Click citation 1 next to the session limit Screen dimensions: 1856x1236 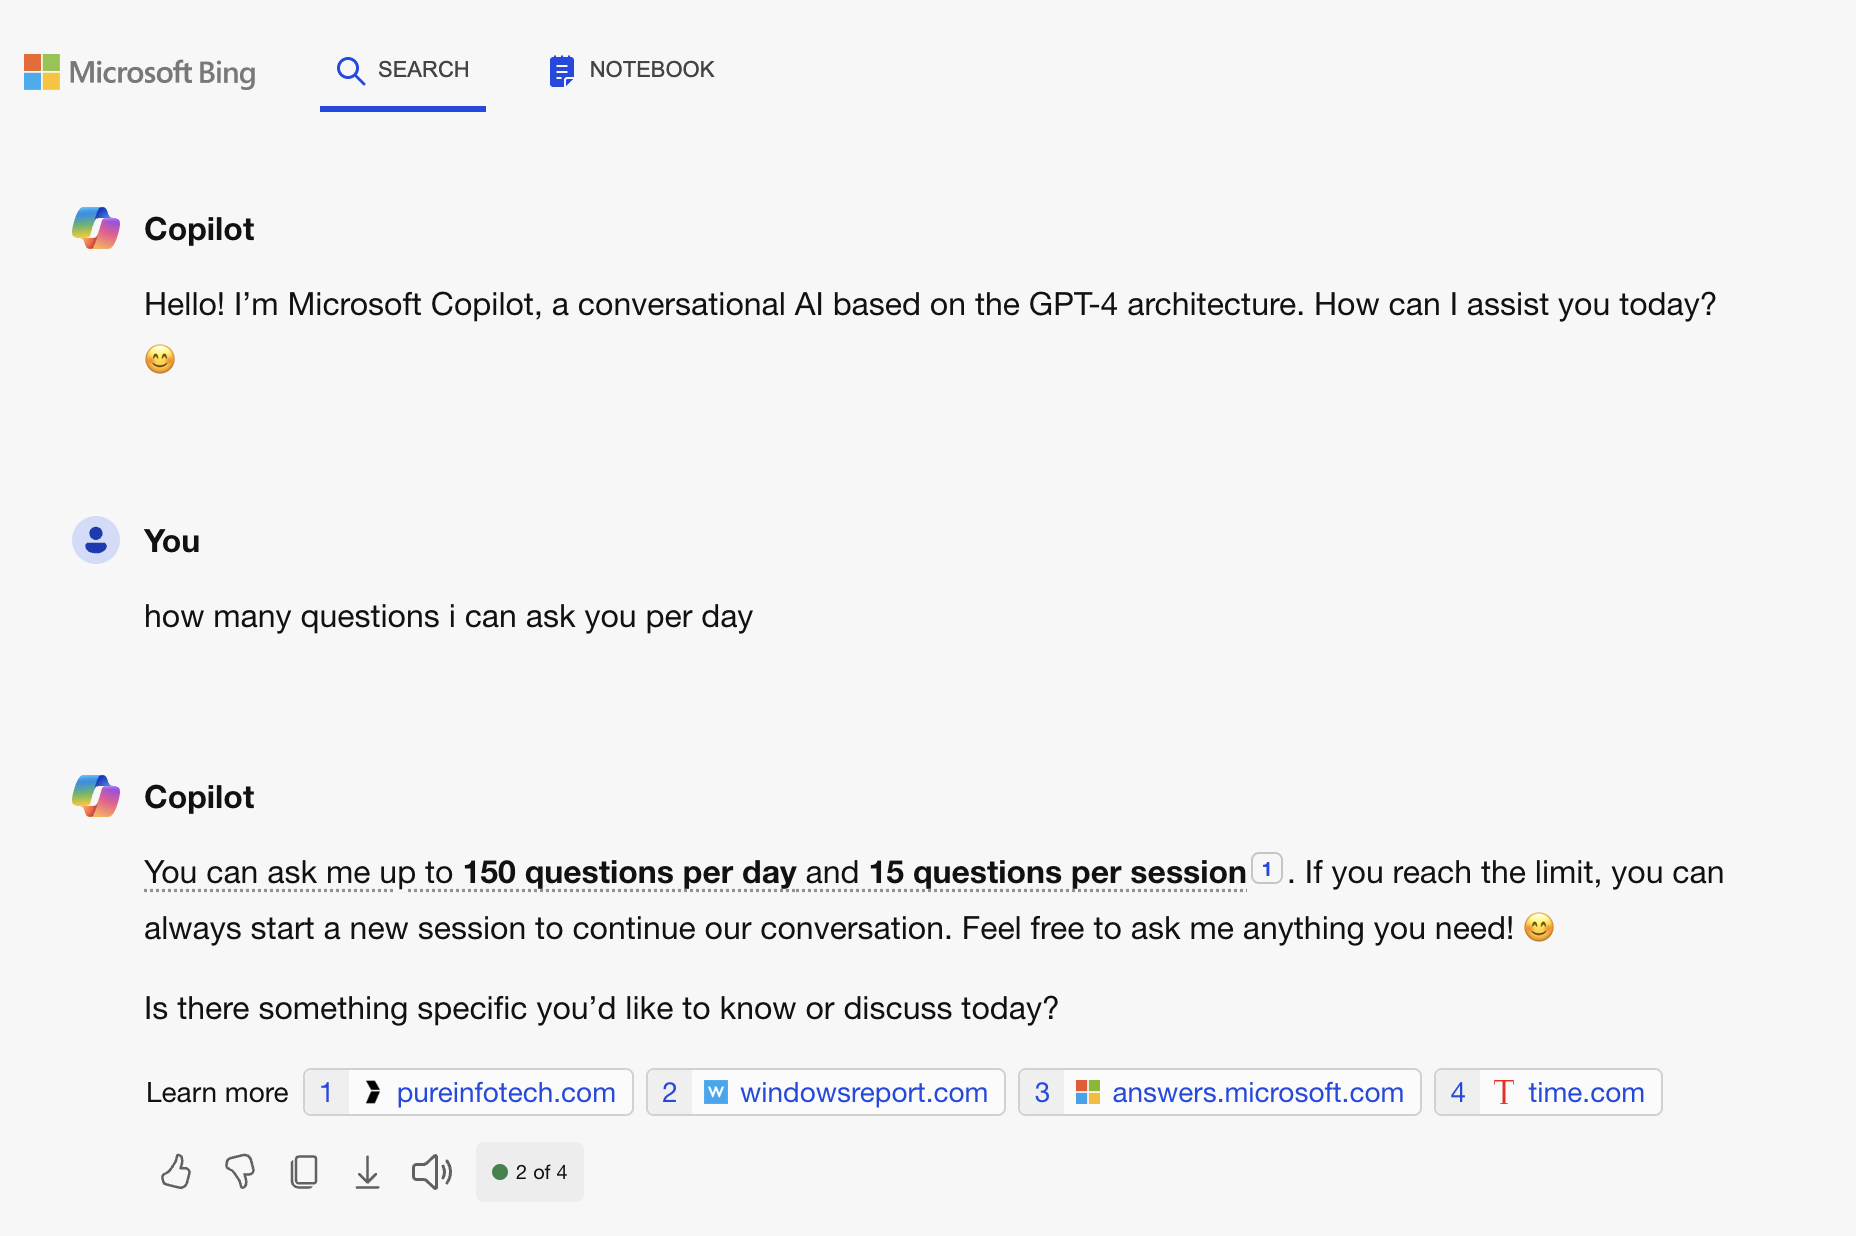[1266, 869]
